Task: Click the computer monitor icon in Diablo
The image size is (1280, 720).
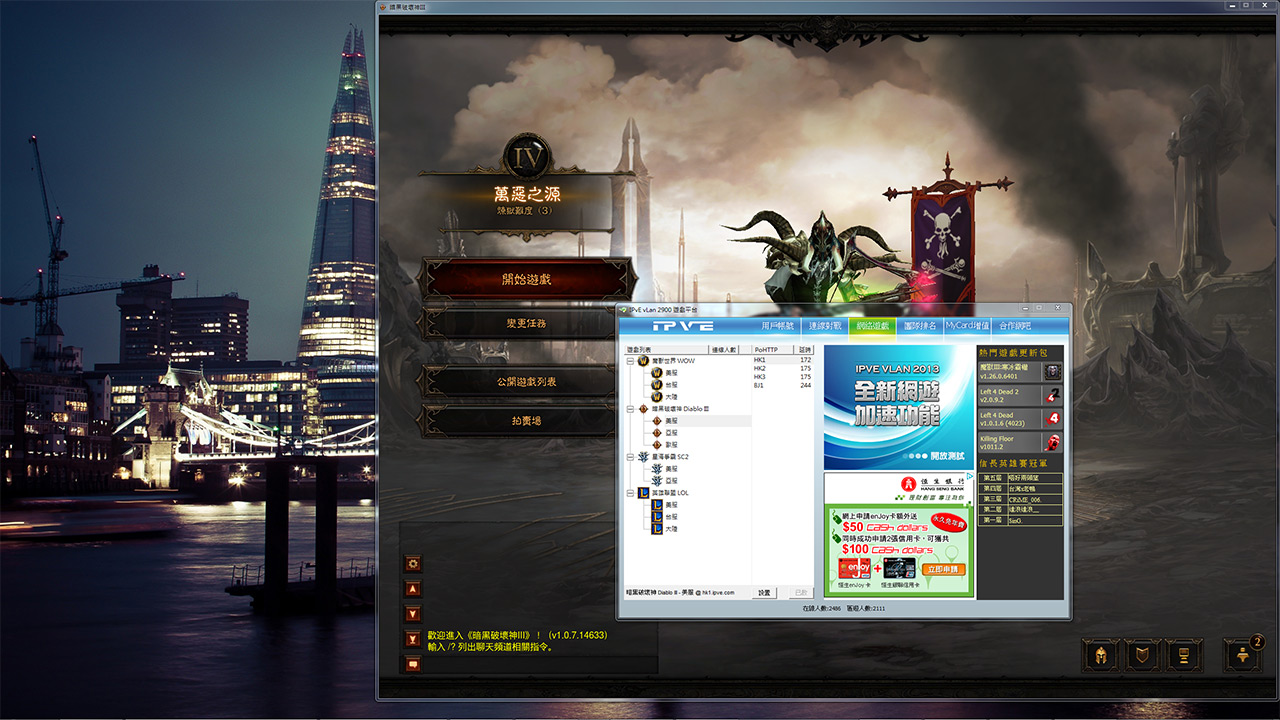Action: [1185, 655]
